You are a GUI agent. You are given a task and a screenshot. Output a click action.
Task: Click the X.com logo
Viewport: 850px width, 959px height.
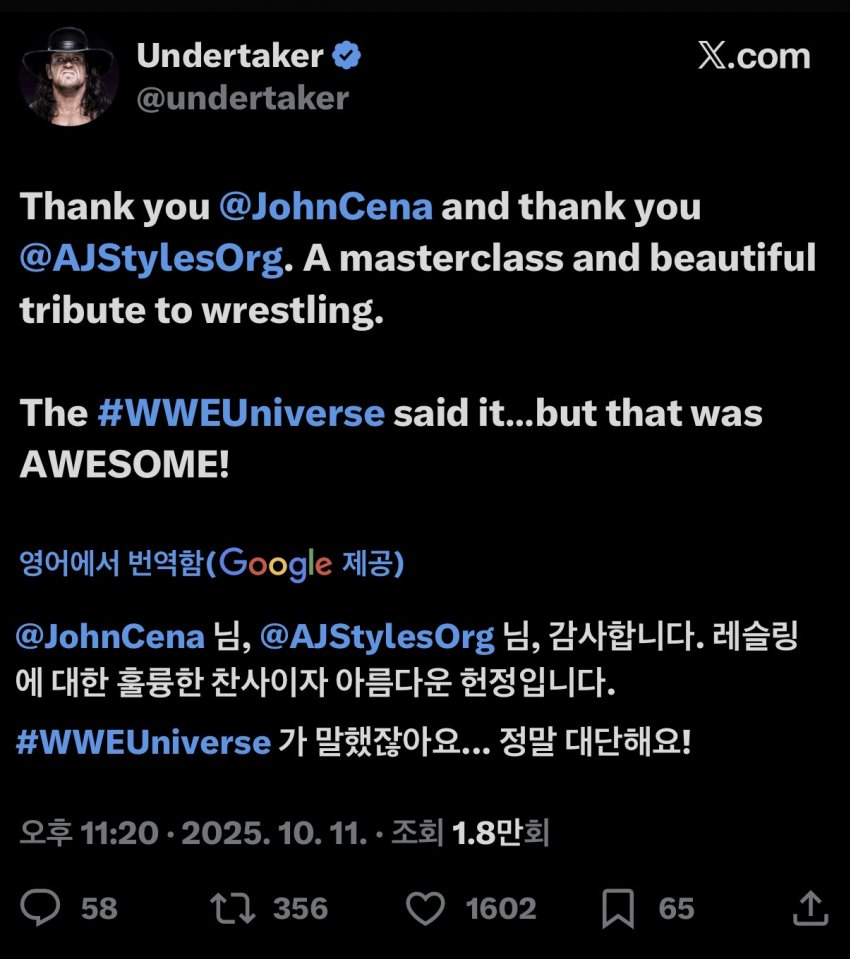click(753, 56)
